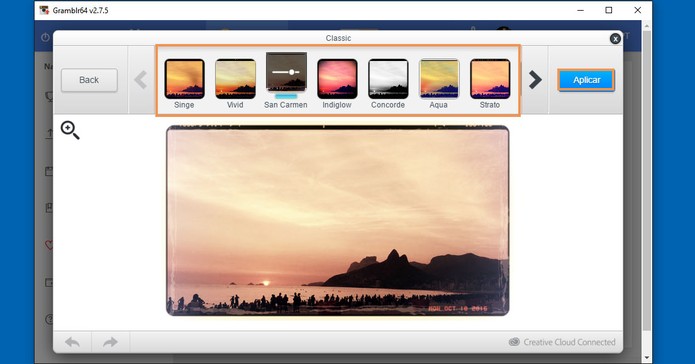Image resolution: width=695 pixels, height=364 pixels.
Task: Click the Aplicar button
Action: point(586,80)
